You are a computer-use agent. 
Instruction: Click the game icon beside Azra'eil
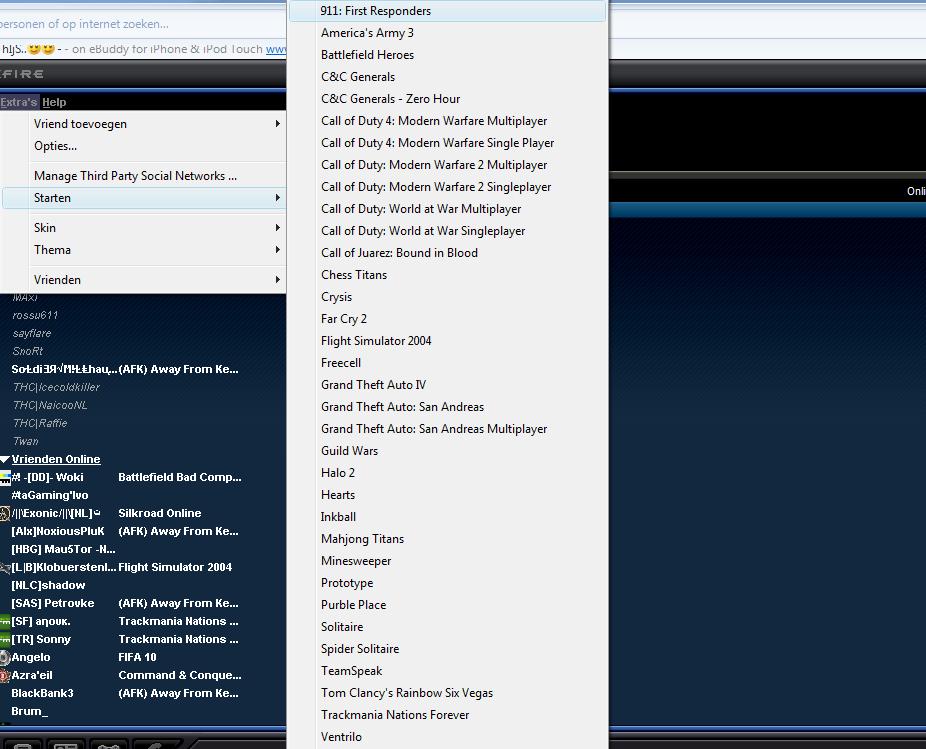point(5,675)
